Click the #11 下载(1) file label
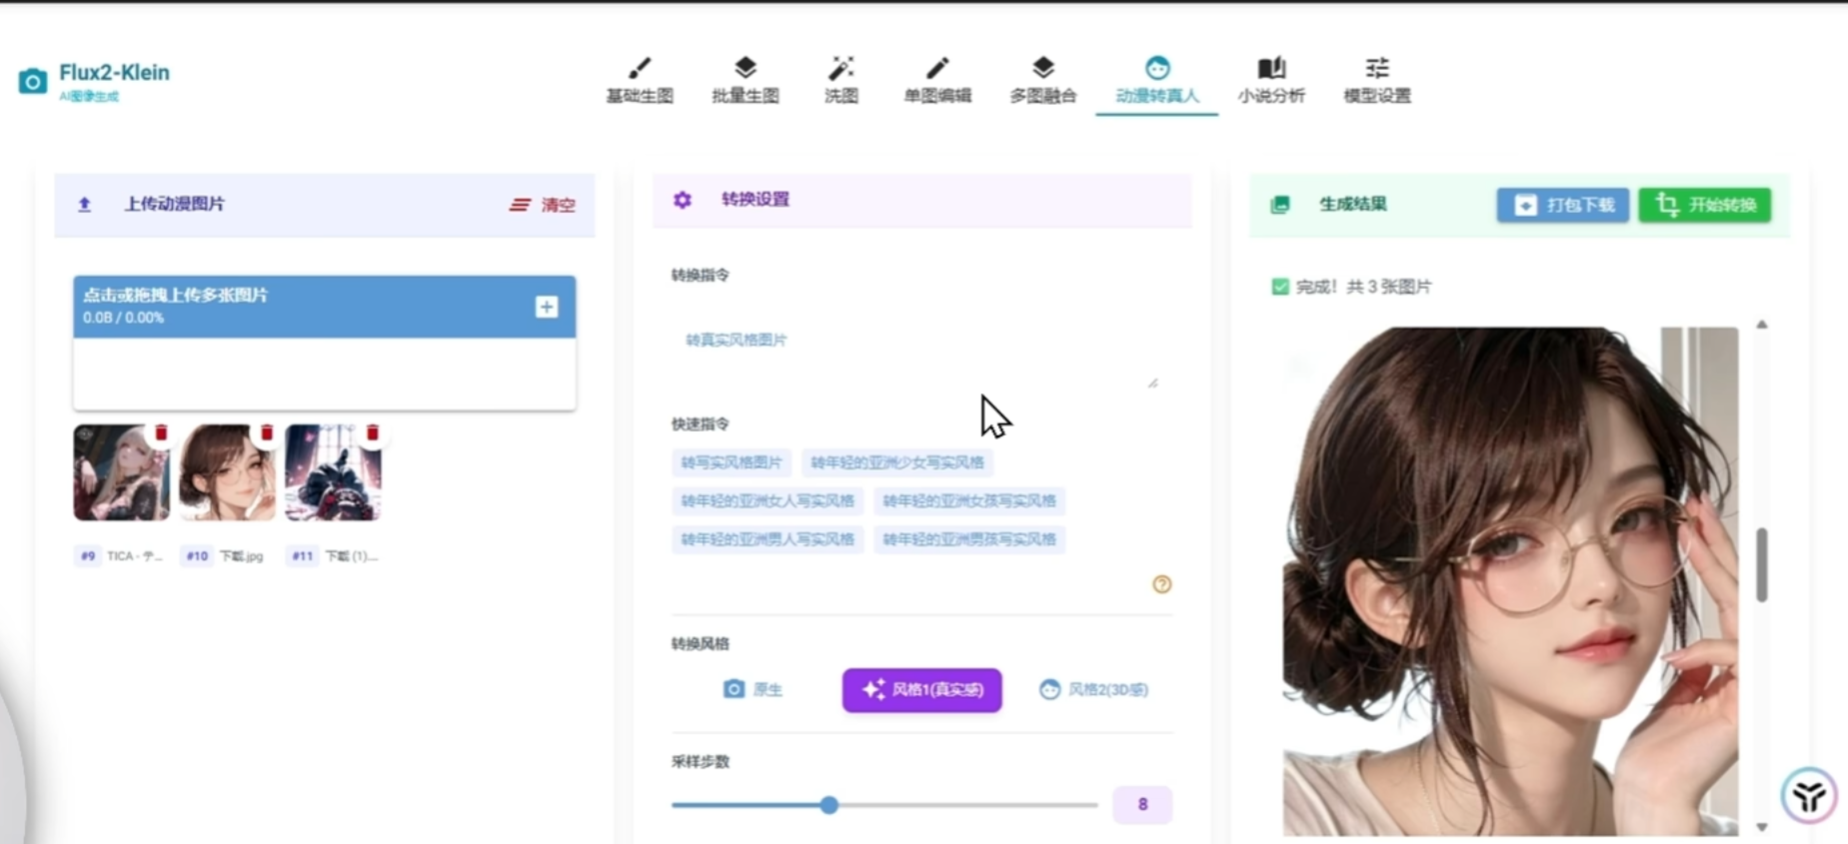Screen dimensions: 1848x844 [x=334, y=556]
